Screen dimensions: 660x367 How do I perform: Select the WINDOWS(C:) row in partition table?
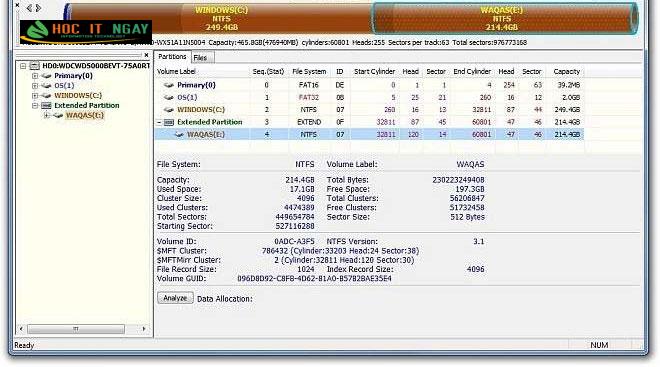(x=370, y=110)
